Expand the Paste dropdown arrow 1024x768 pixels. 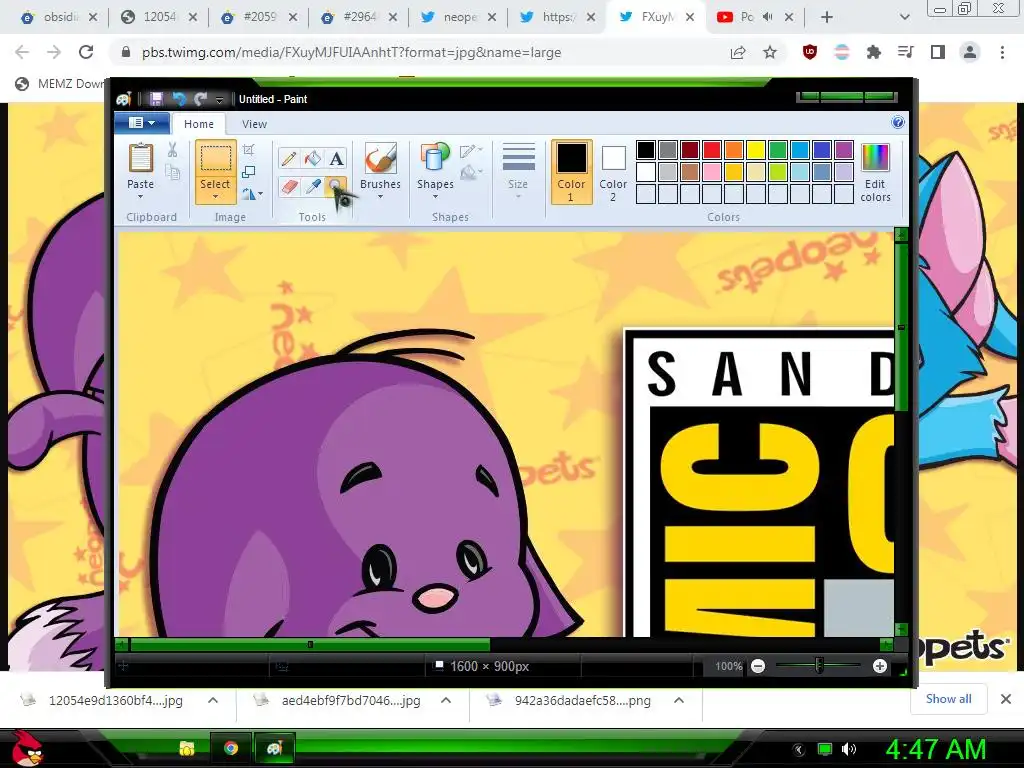pos(140,197)
